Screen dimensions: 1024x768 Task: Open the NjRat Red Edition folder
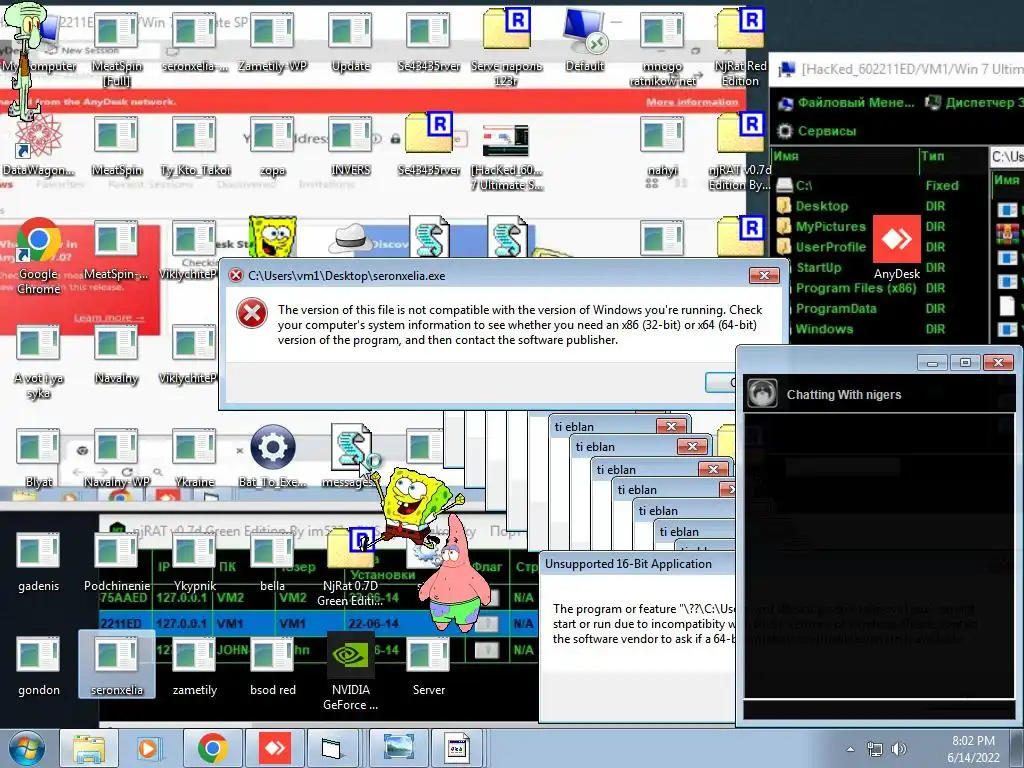740,47
